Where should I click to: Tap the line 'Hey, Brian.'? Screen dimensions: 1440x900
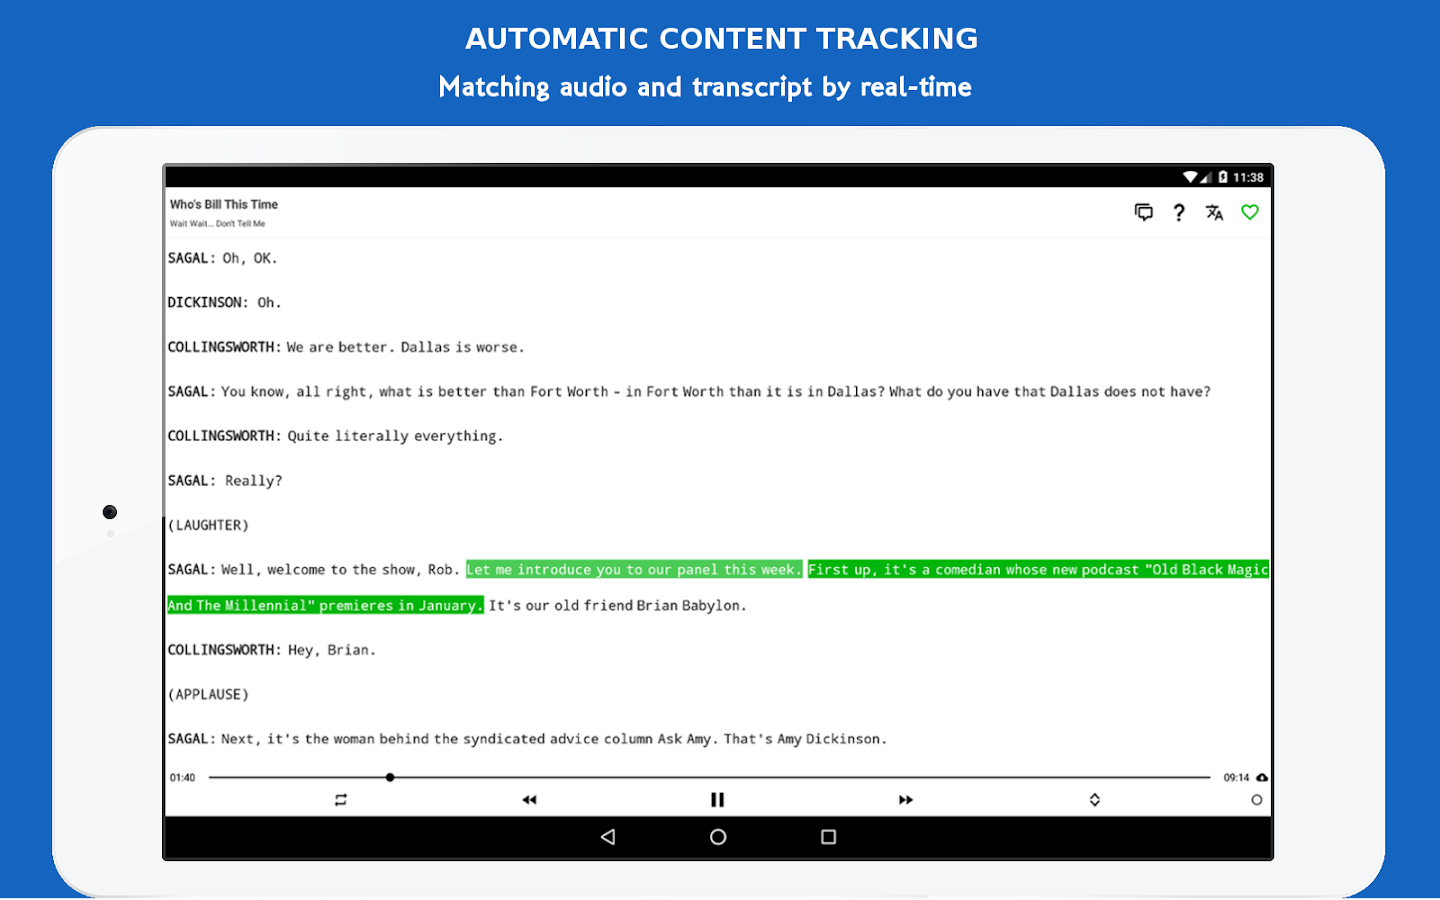pyautogui.click(x=332, y=650)
